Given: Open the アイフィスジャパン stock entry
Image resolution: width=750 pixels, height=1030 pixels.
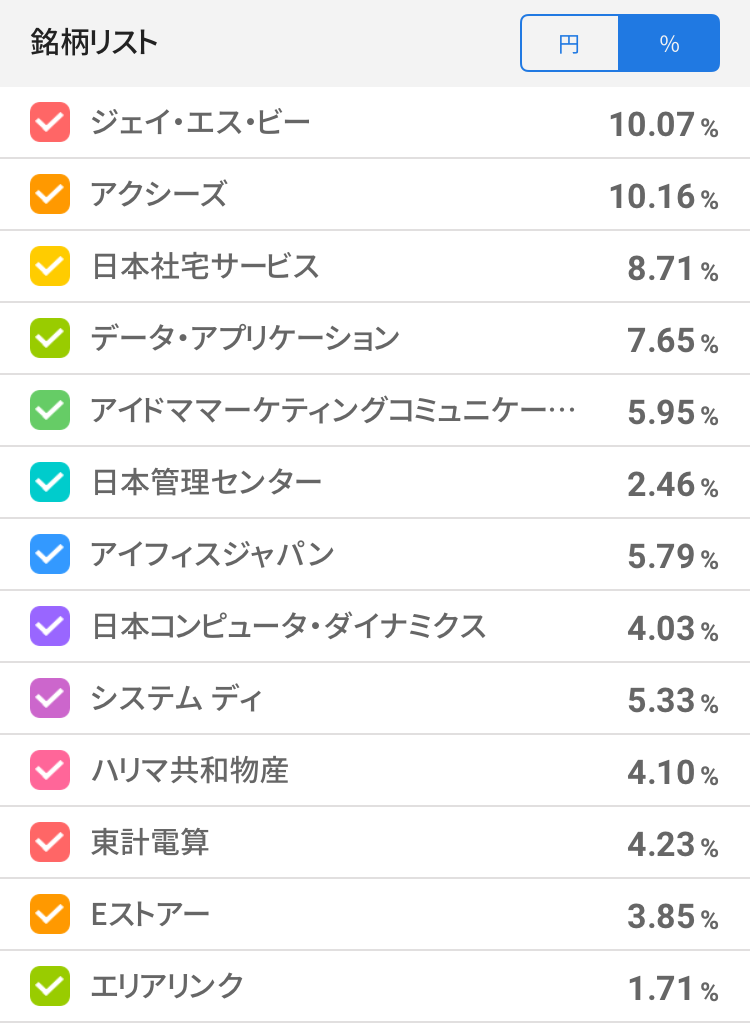Looking at the screenshot, I should tap(212, 554).
